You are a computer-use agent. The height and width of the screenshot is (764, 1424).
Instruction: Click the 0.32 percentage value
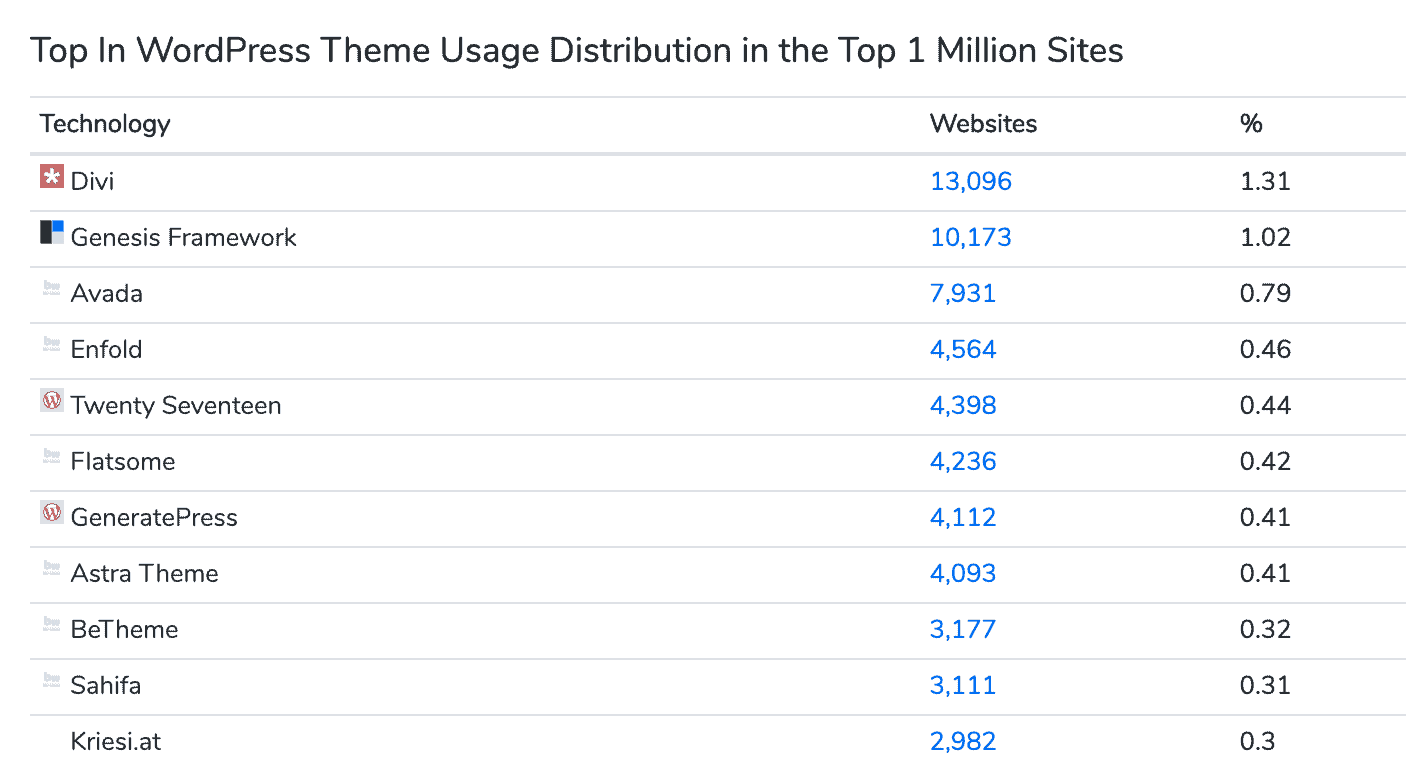tap(1265, 629)
